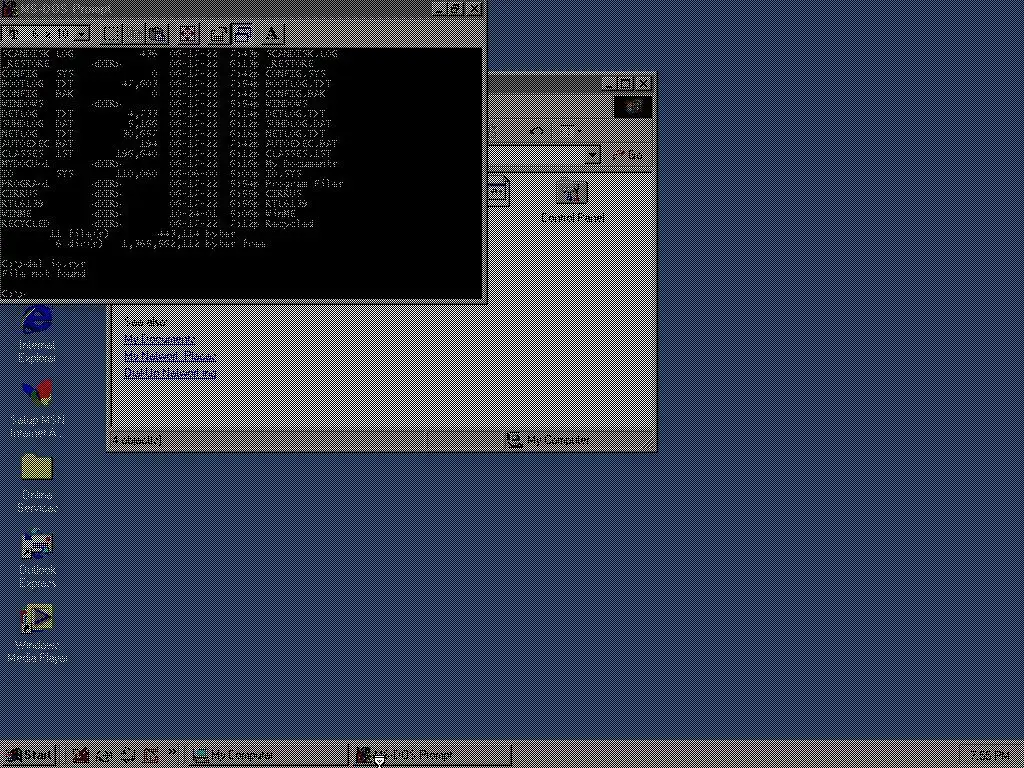Close the My Computer window
1024x768 pixels.
pyautogui.click(x=643, y=84)
